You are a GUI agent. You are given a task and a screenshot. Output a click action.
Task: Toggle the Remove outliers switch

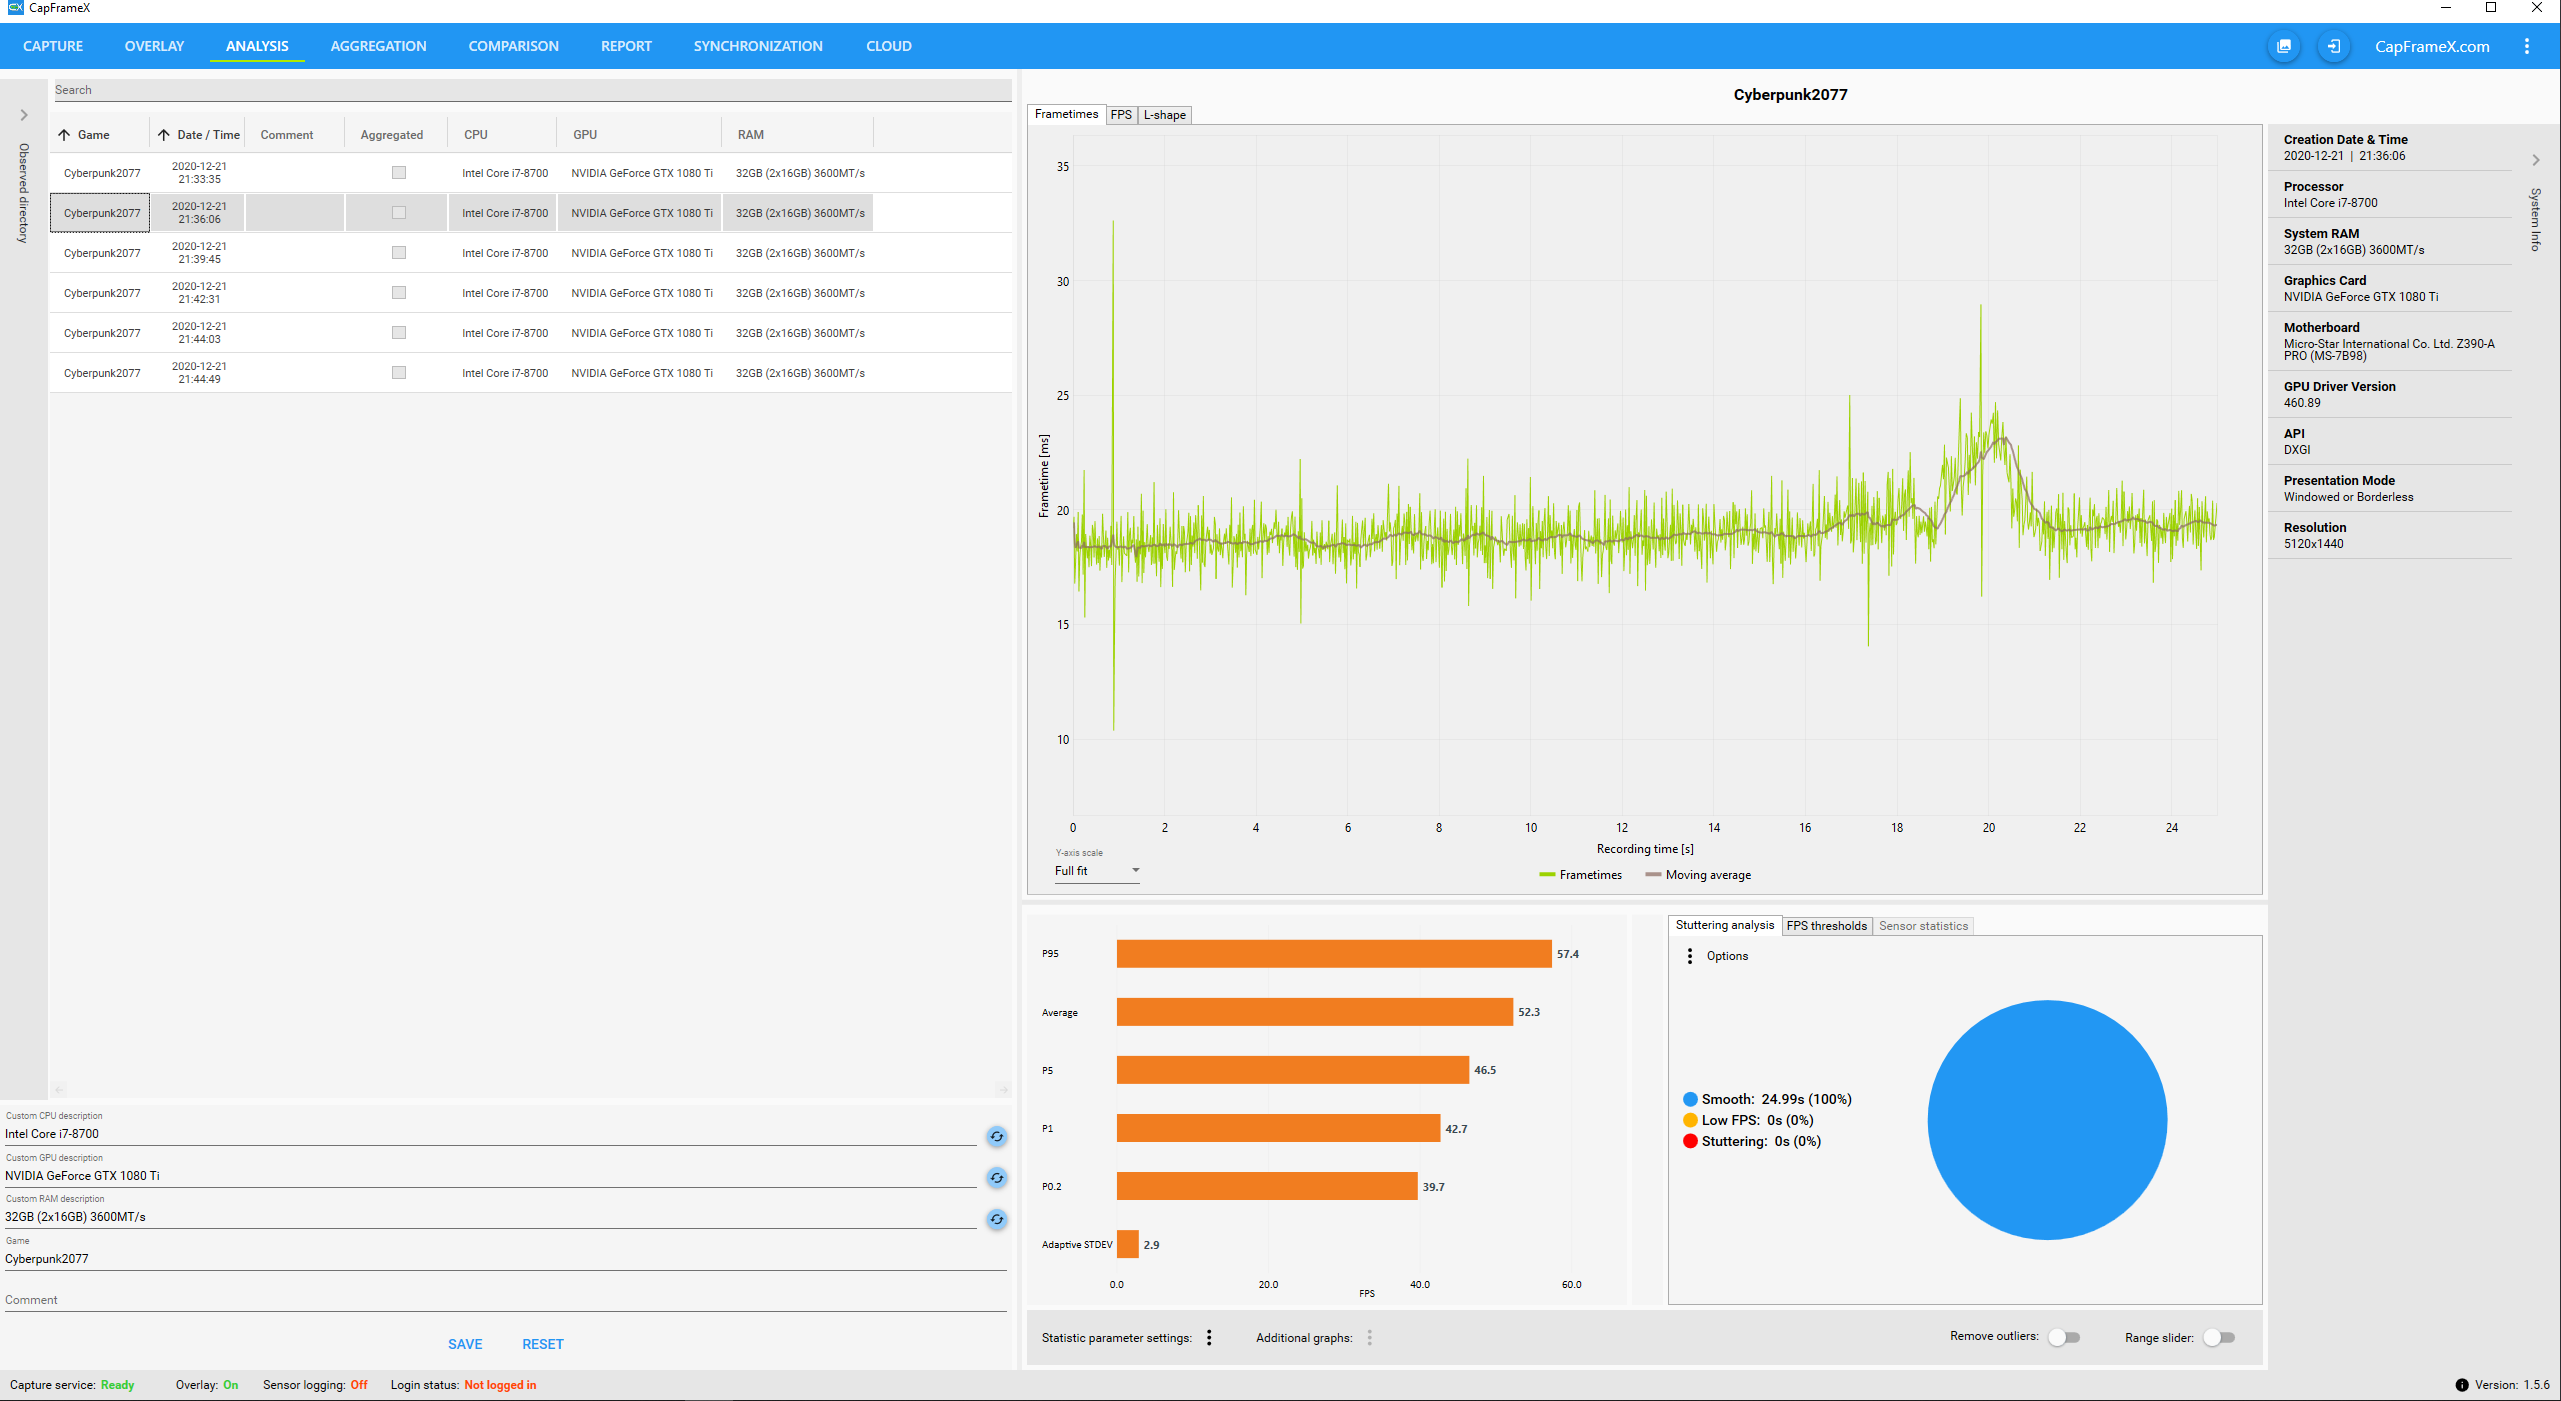click(2064, 1337)
